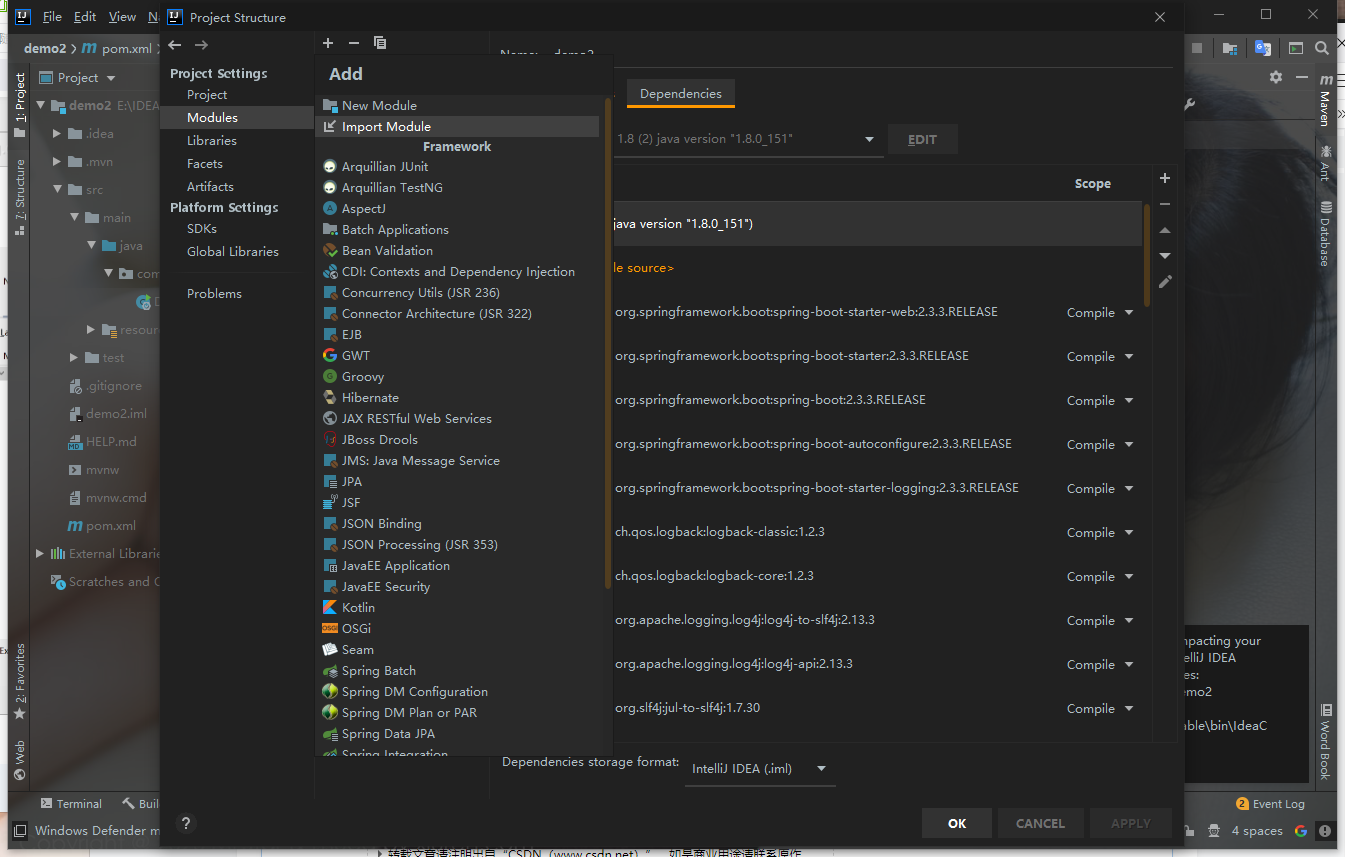Open the Database tool window
The width and height of the screenshot is (1345, 857).
coord(1326,232)
